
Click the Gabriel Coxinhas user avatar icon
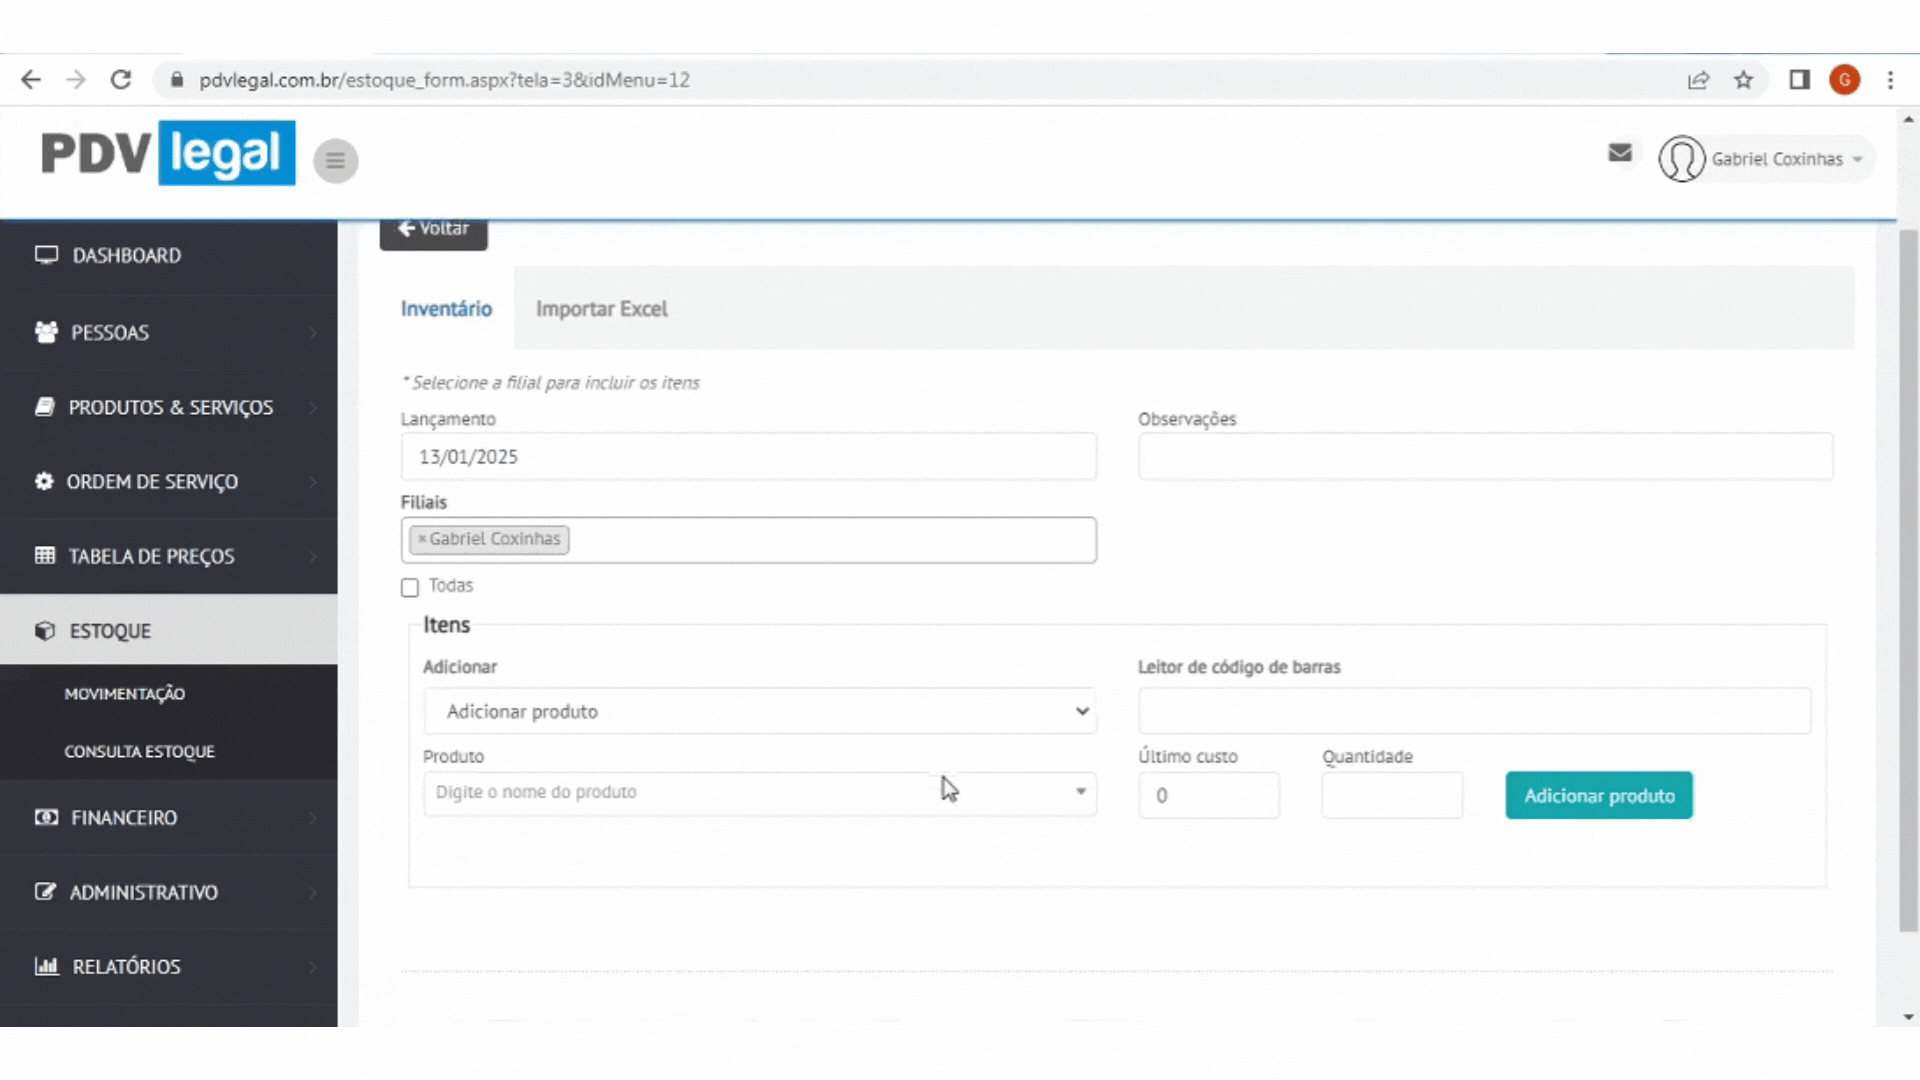[1681, 159]
